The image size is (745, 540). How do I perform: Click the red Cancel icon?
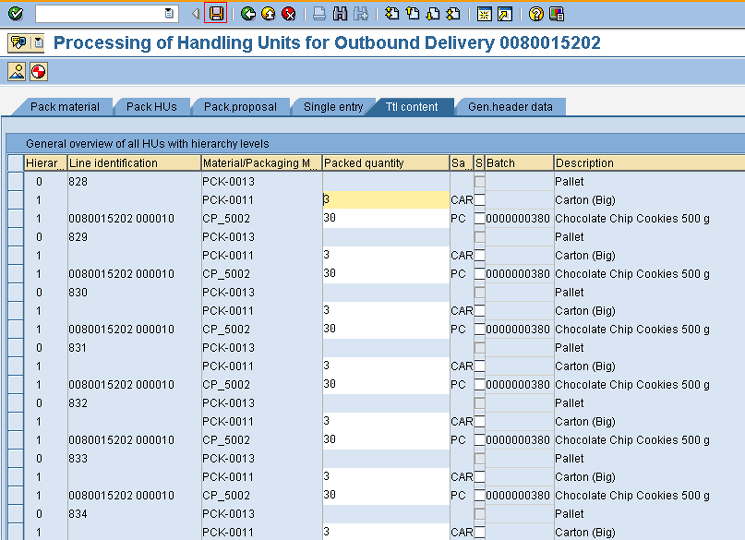[288, 13]
